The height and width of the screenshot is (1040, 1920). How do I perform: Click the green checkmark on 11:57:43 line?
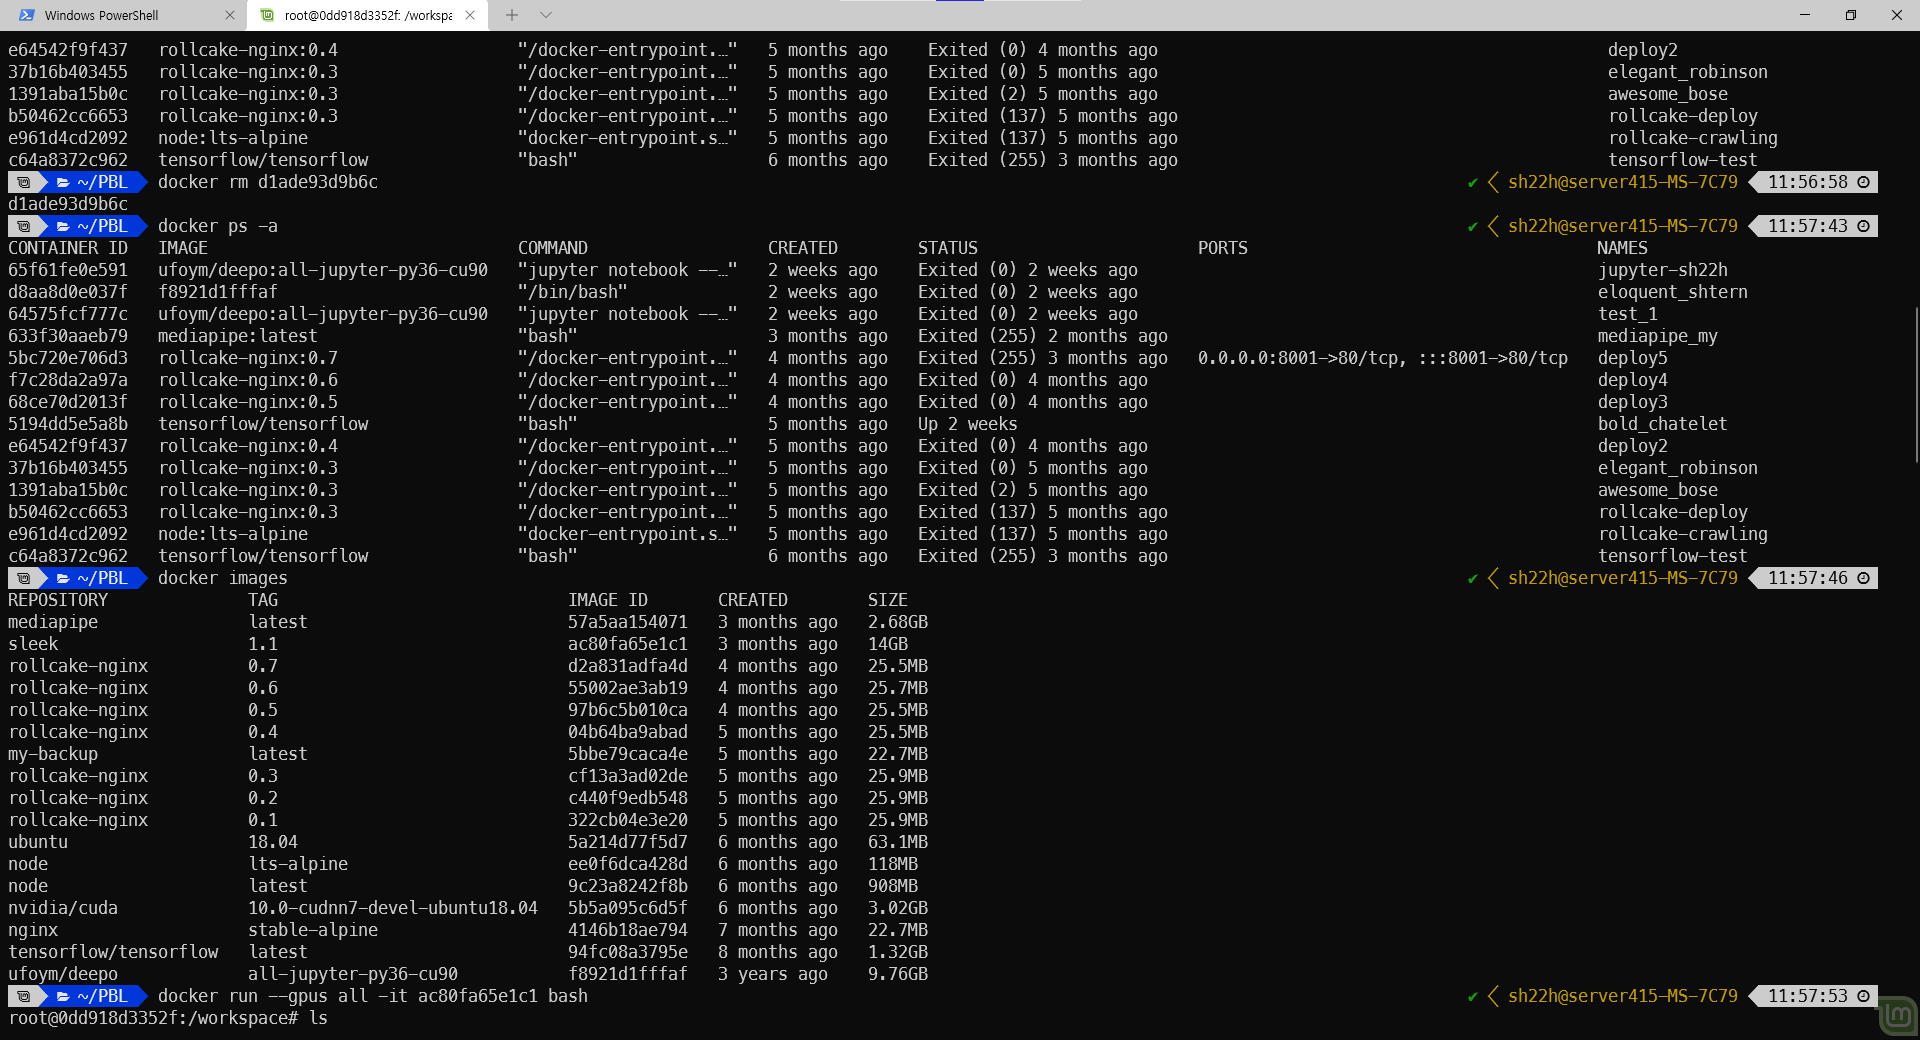click(1473, 226)
